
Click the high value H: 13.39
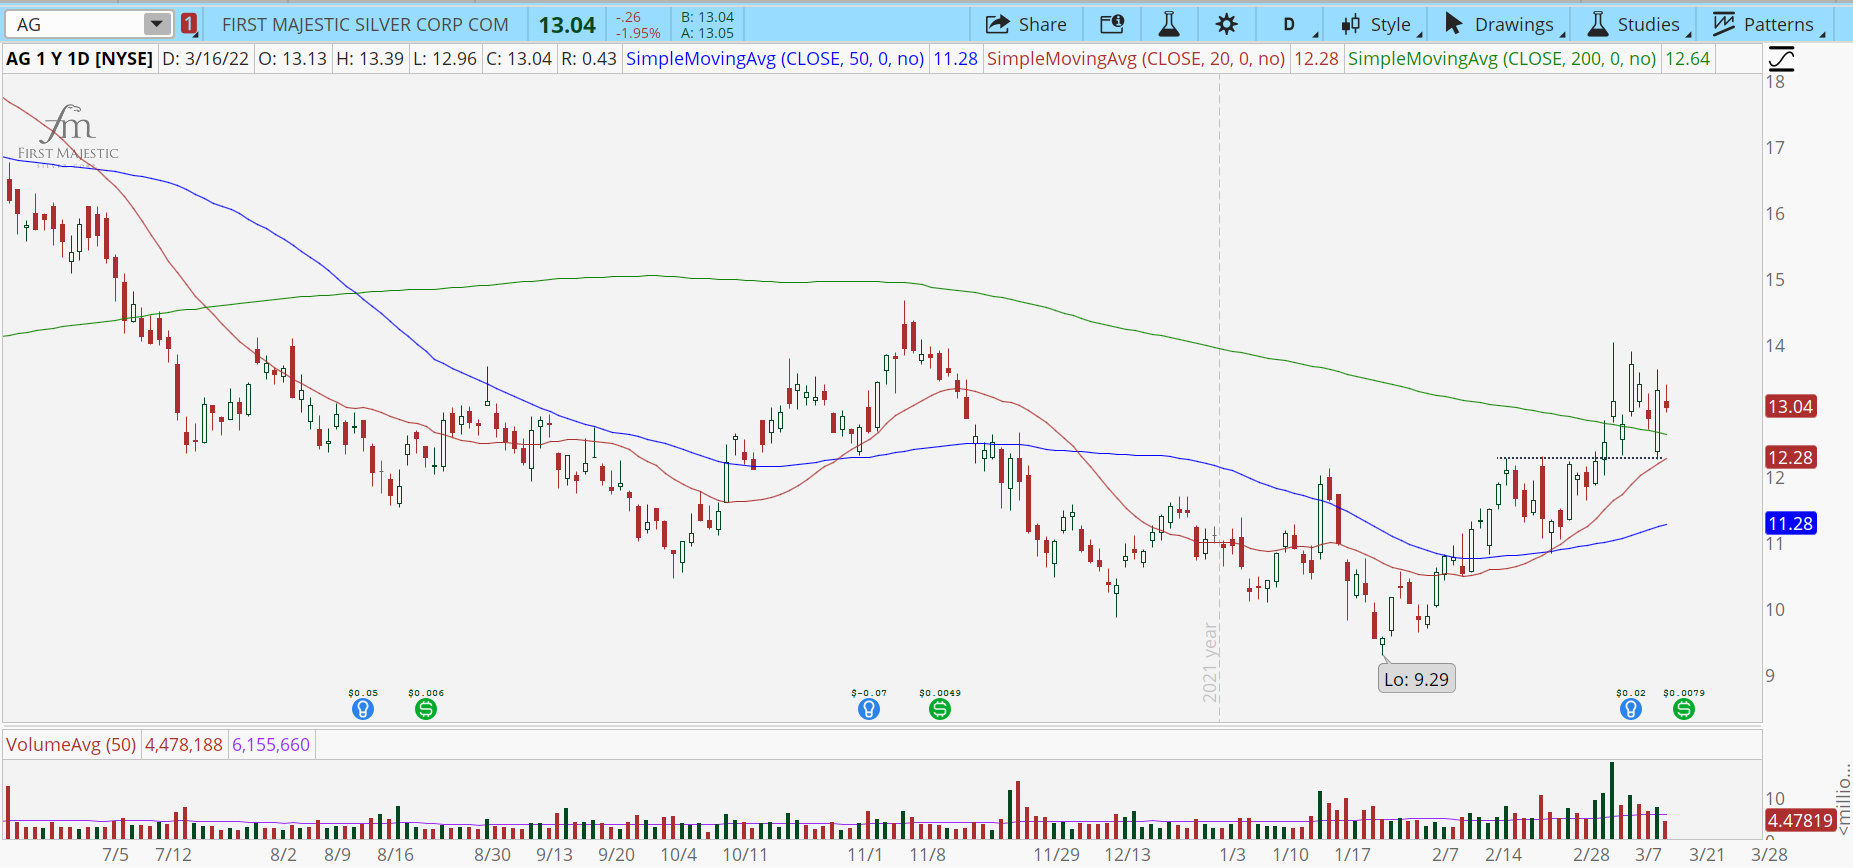370,59
